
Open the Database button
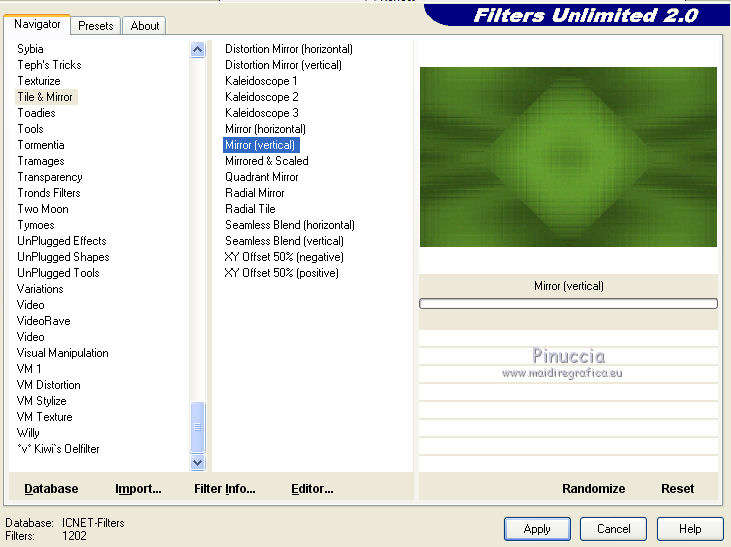click(51, 489)
